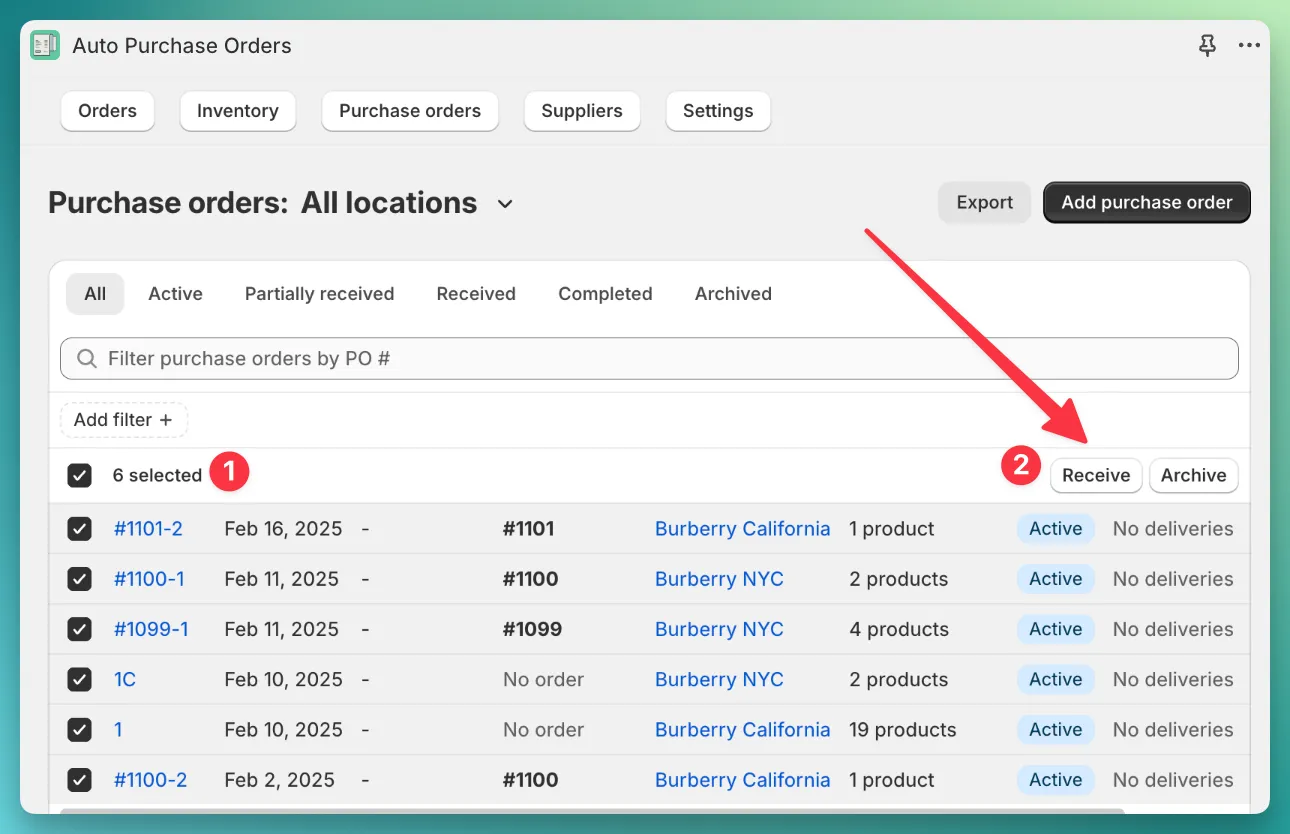Click the Auto Purchase Orders app icon
The height and width of the screenshot is (834, 1290).
45,45
